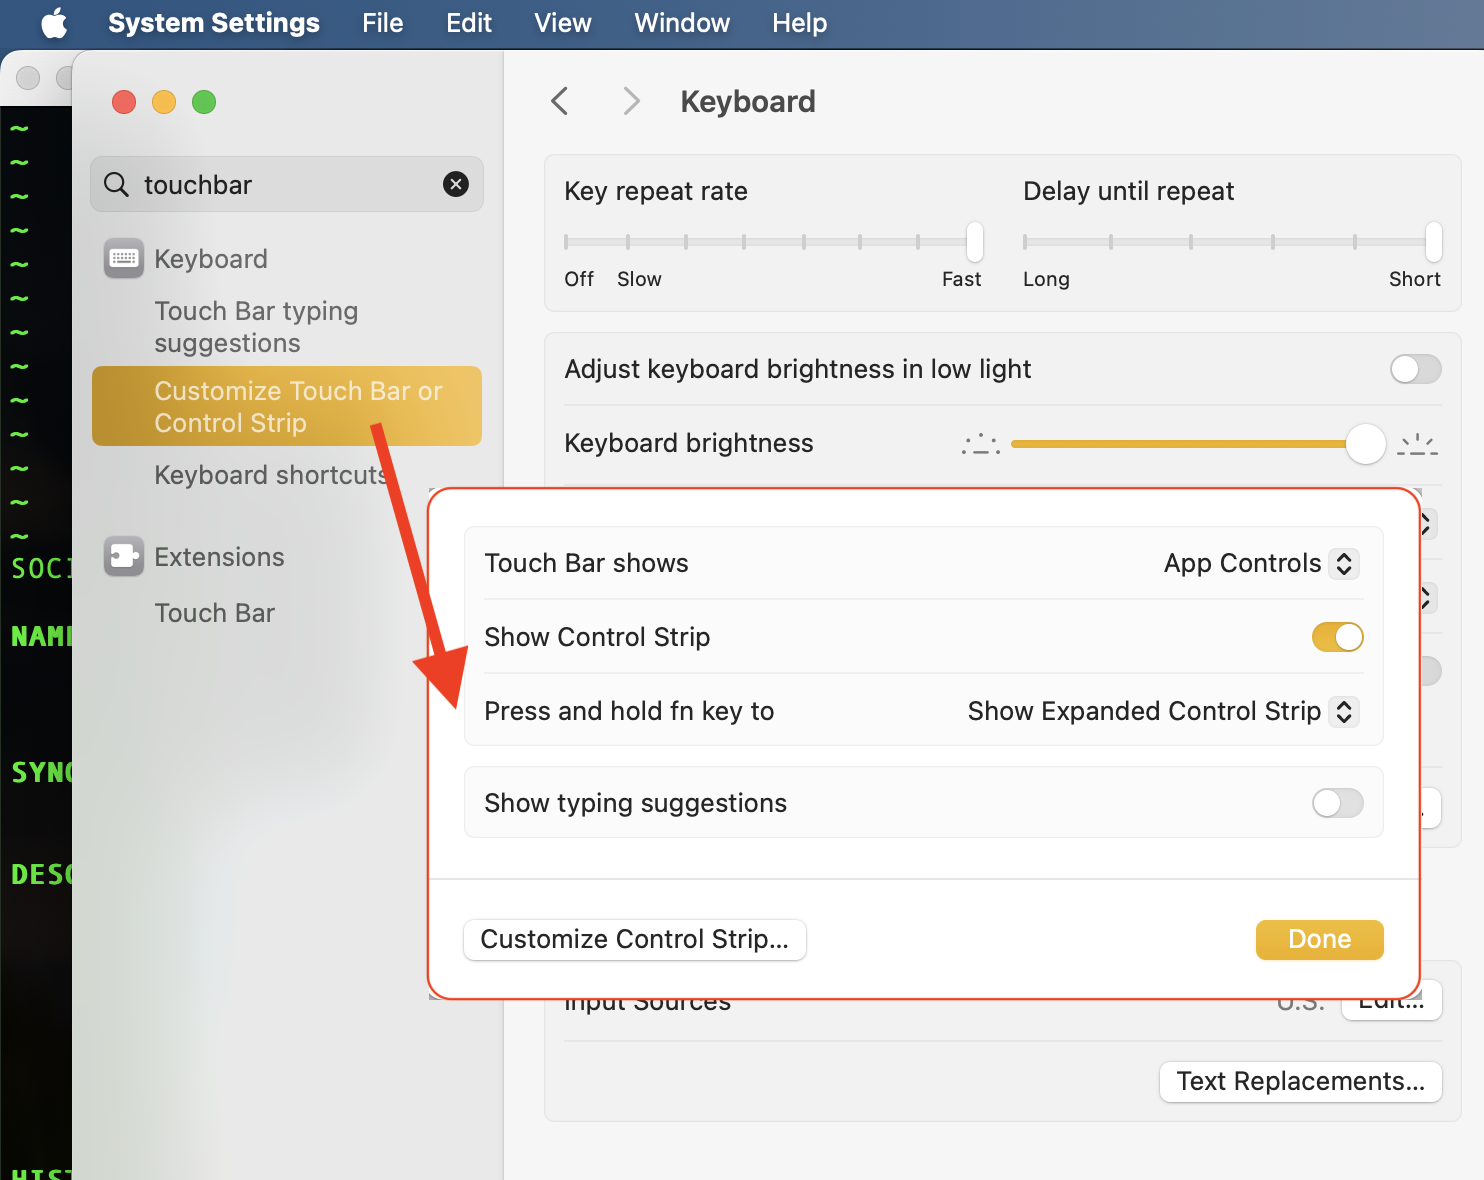This screenshot has width=1484, height=1180.
Task: Click the Keyboard icon in the sidebar
Action: pyautogui.click(x=122, y=258)
